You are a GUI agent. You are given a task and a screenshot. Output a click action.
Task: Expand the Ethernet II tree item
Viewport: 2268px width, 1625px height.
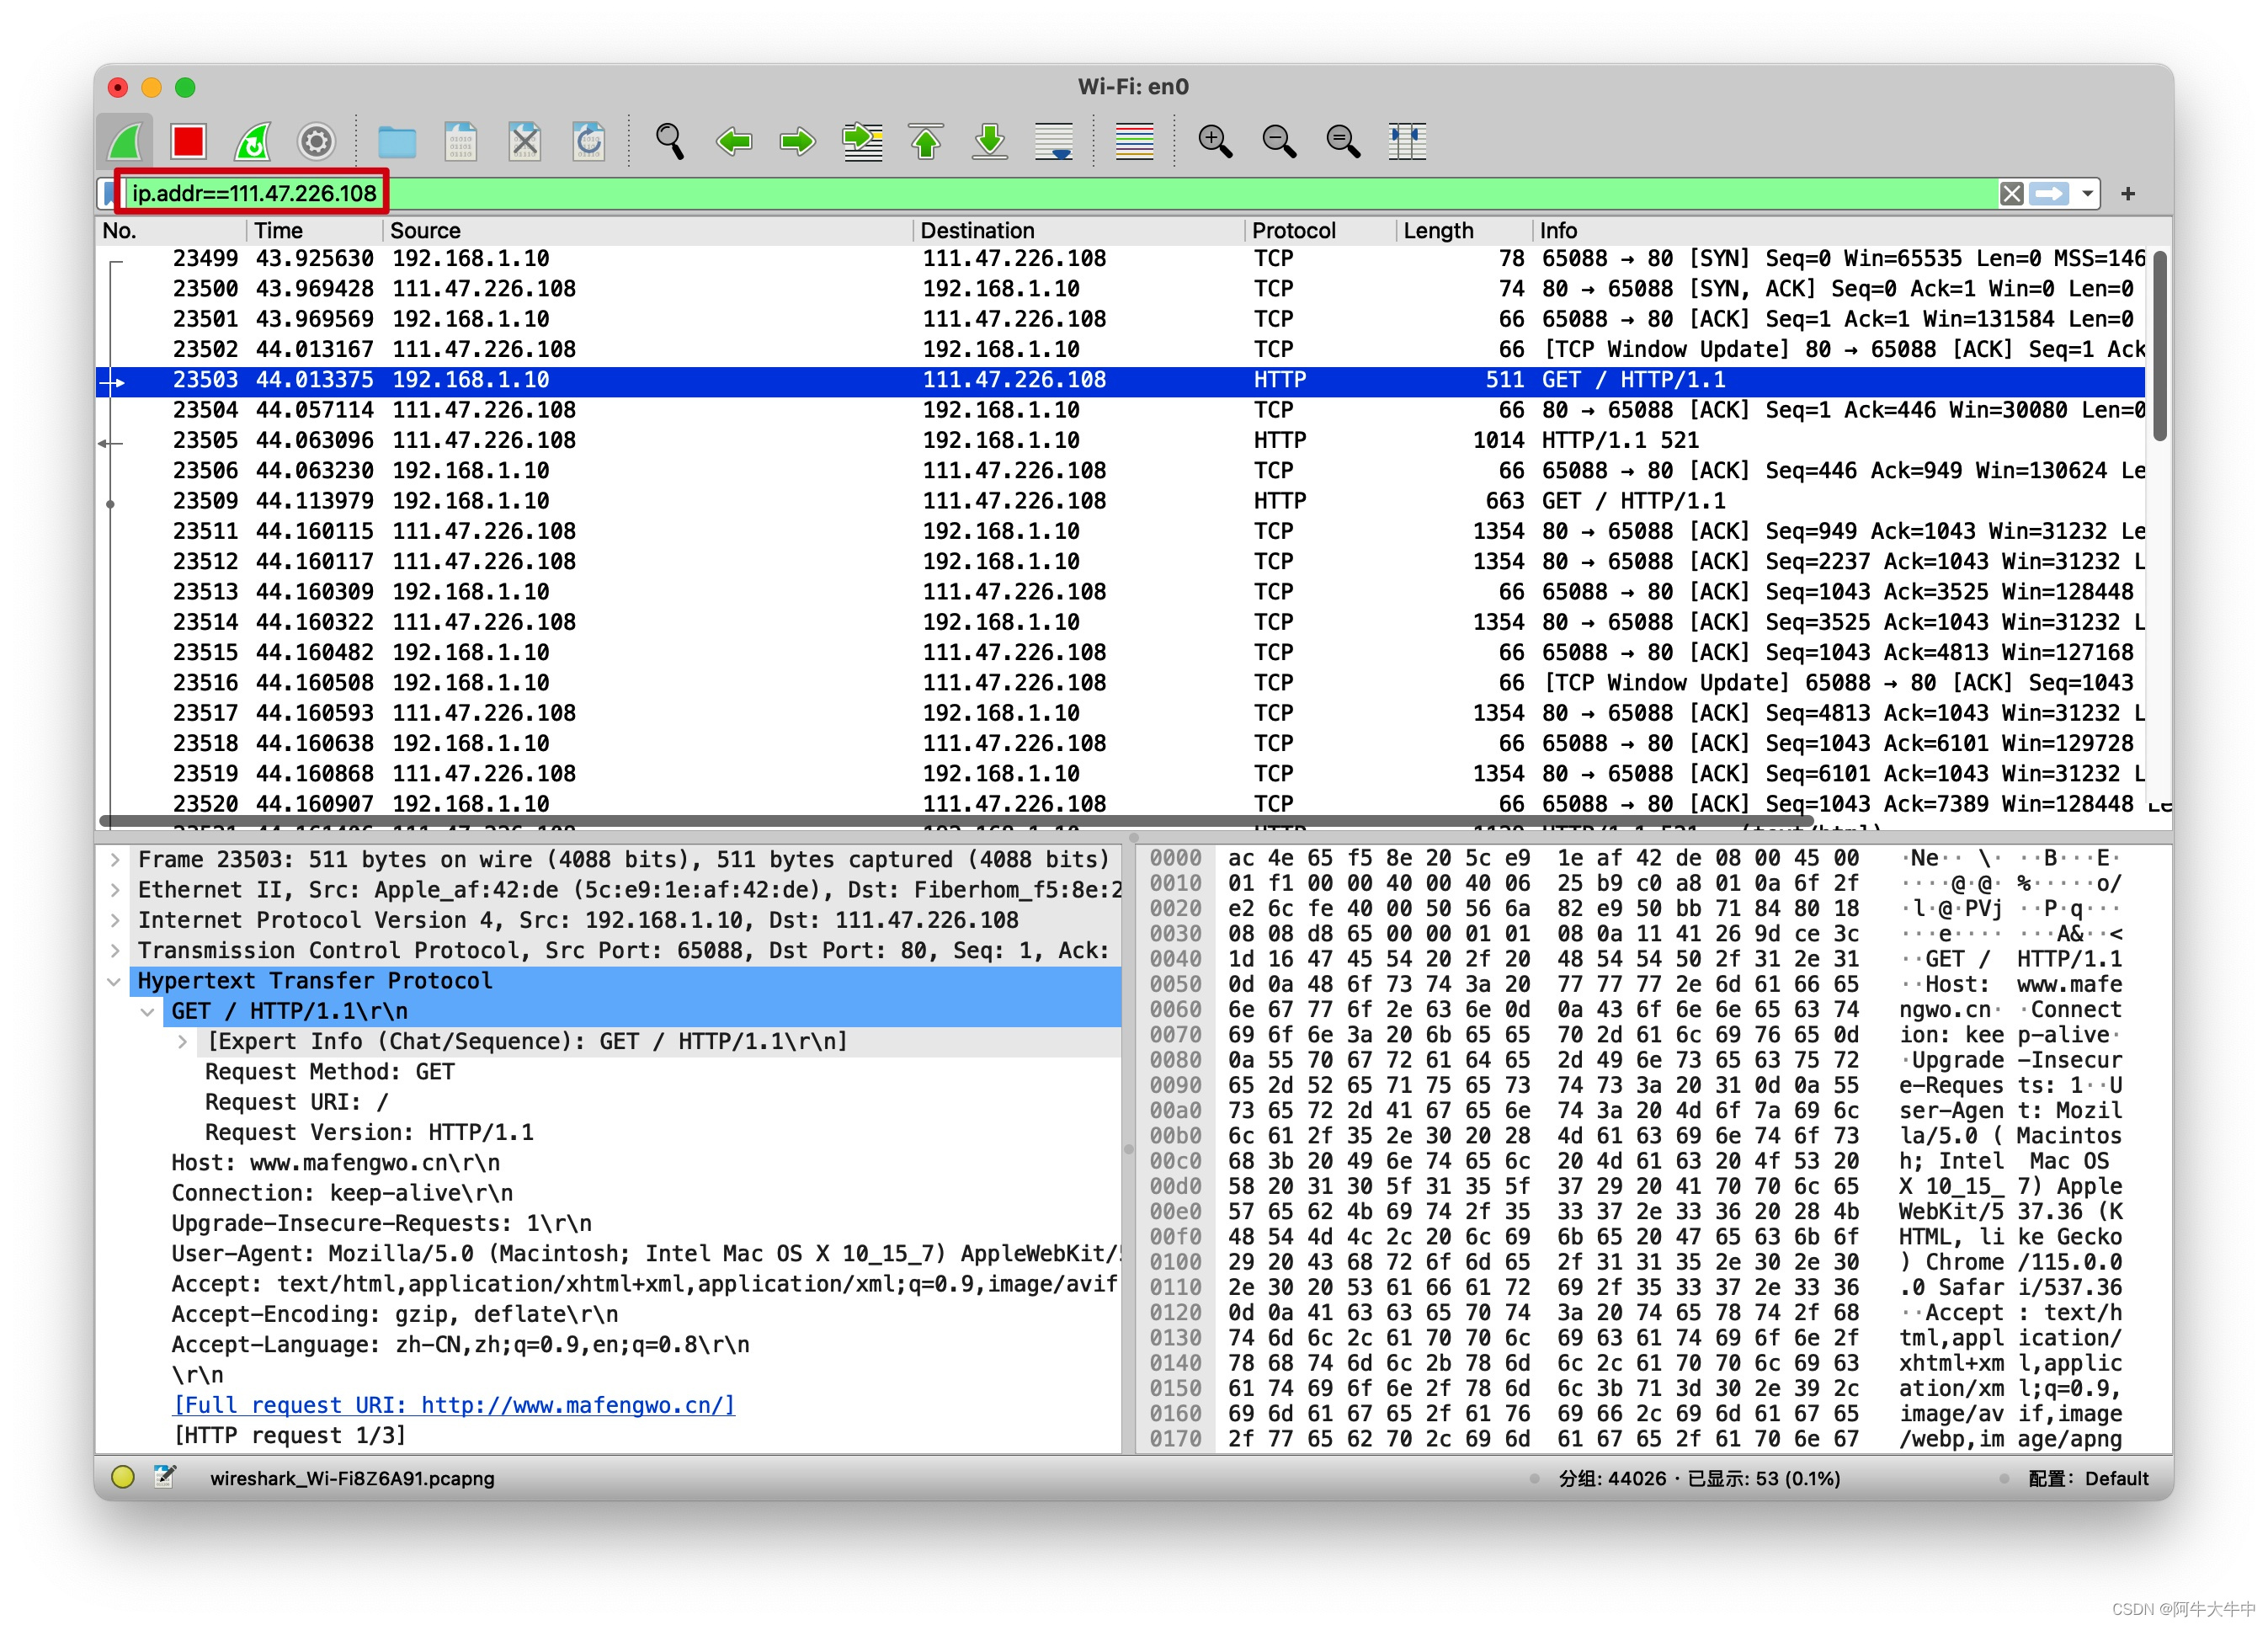click(x=115, y=890)
